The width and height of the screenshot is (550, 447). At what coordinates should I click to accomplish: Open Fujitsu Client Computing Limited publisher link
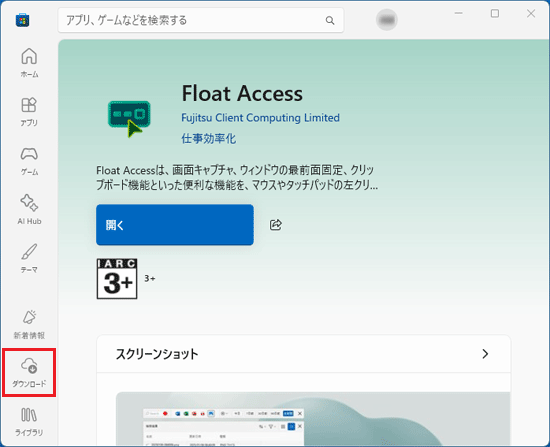click(260, 118)
